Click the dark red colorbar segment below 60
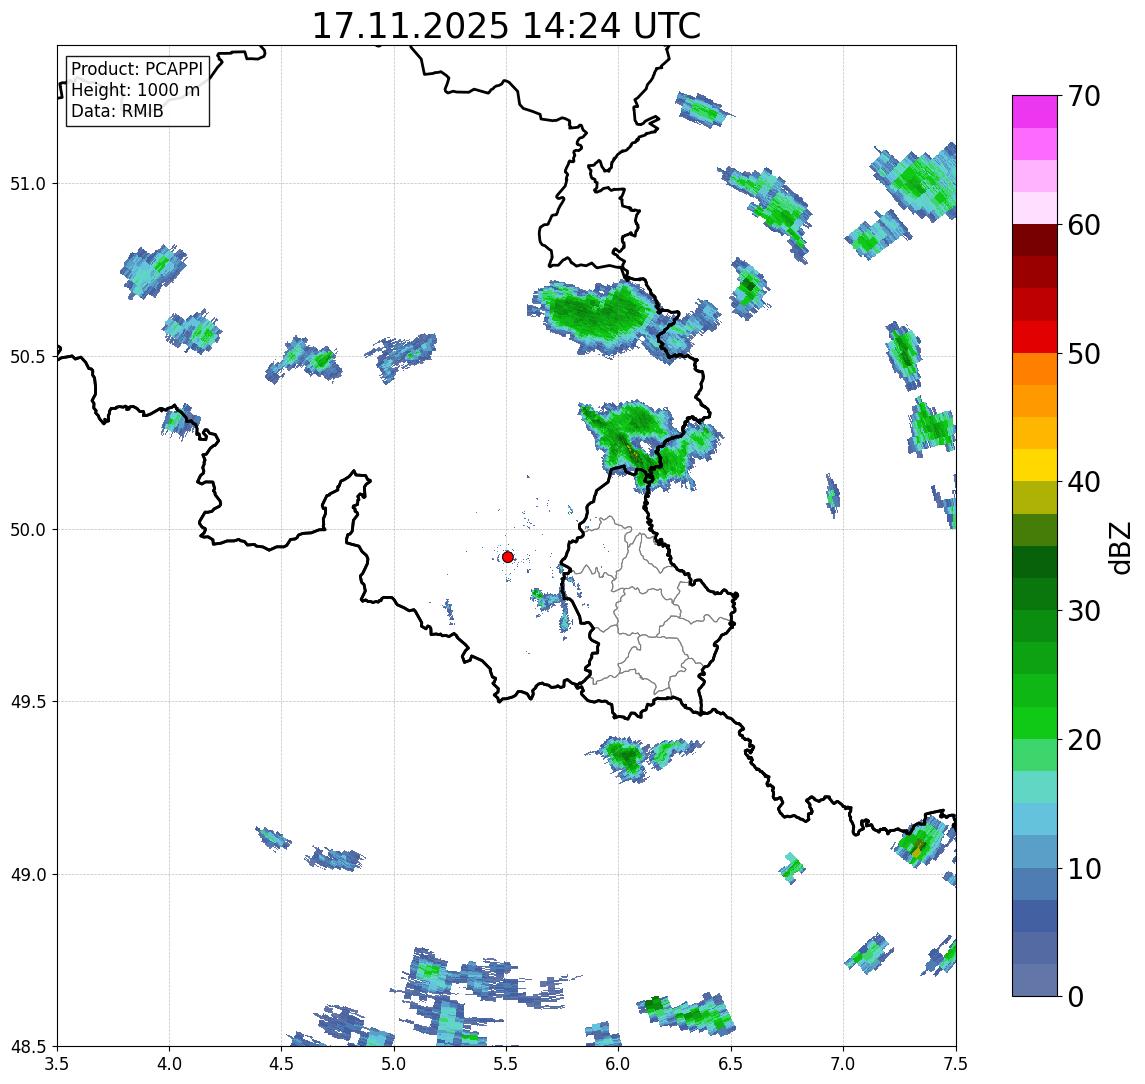 (x=1035, y=240)
